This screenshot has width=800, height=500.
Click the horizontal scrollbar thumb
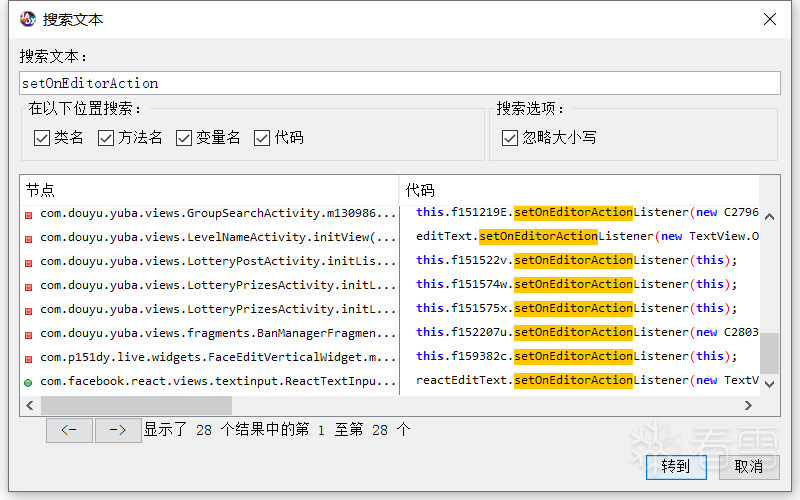[x=136, y=406]
